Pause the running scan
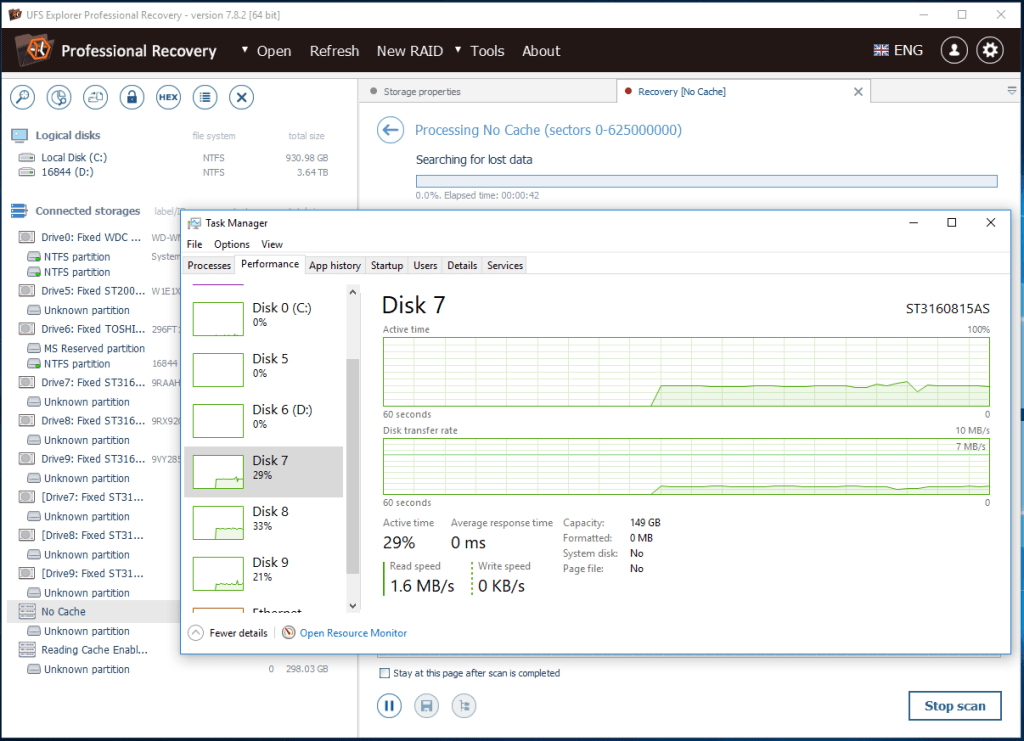Image resolution: width=1024 pixels, height=741 pixels. tap(389, 706)
